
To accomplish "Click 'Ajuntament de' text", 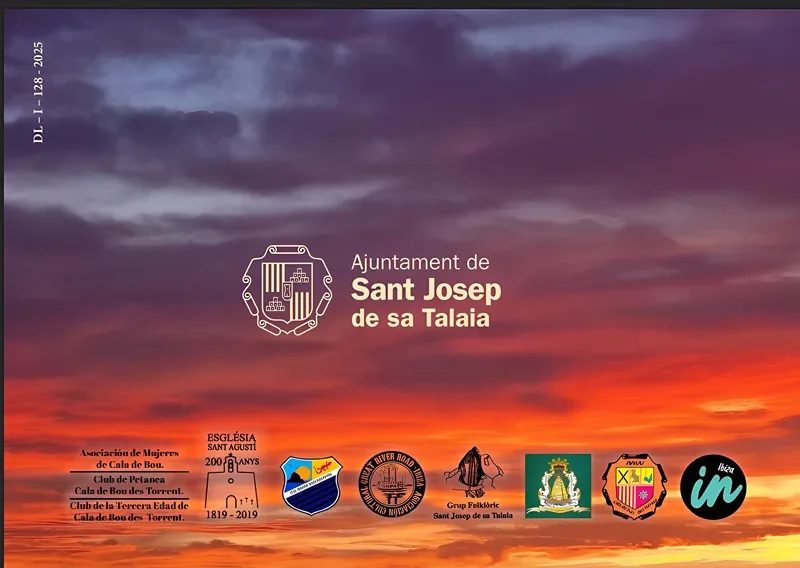I will pyautogui.click(x=420, y=262).
